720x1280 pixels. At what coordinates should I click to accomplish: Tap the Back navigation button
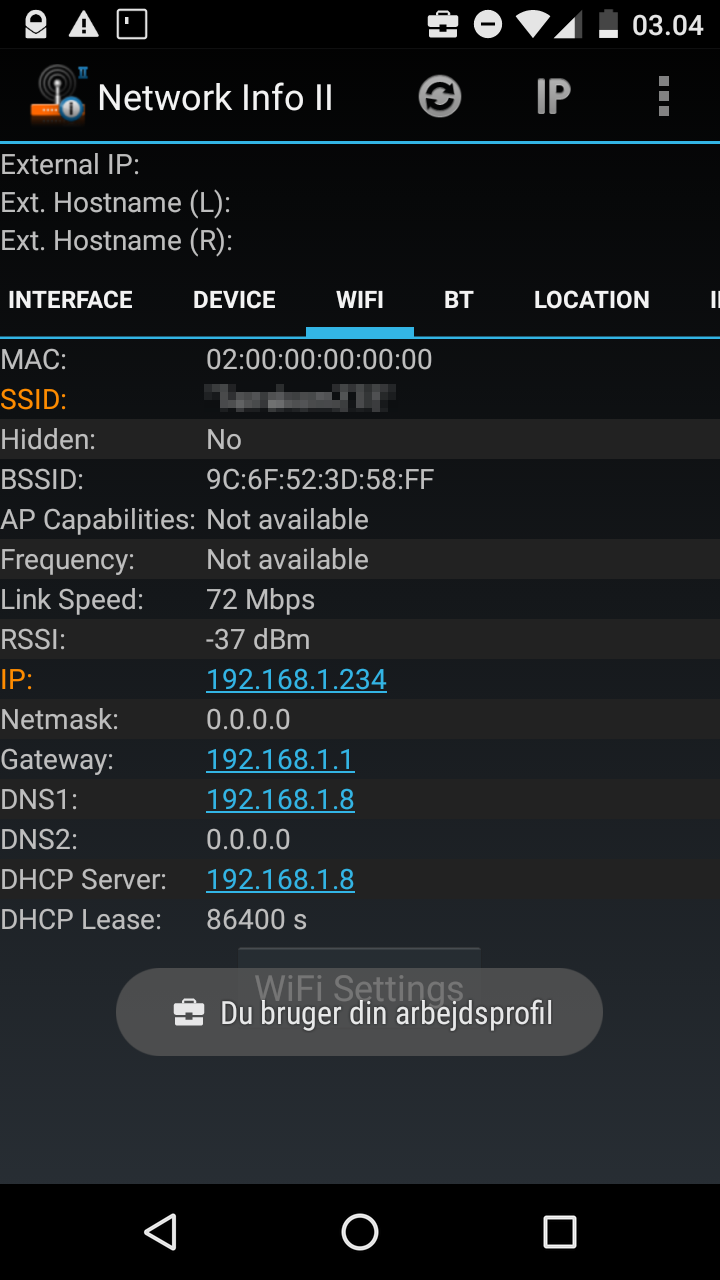click(160, 1232)
